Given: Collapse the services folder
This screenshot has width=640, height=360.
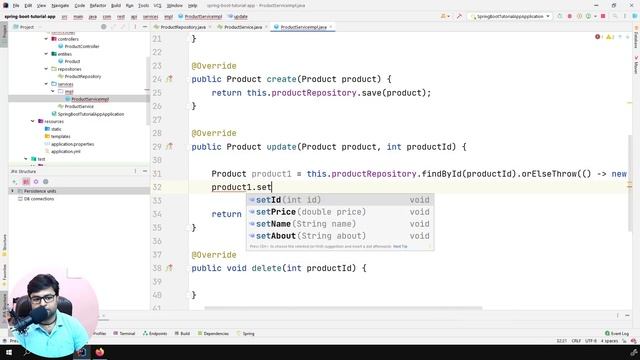Looking at the screenshot, I should tap(46, 84).
